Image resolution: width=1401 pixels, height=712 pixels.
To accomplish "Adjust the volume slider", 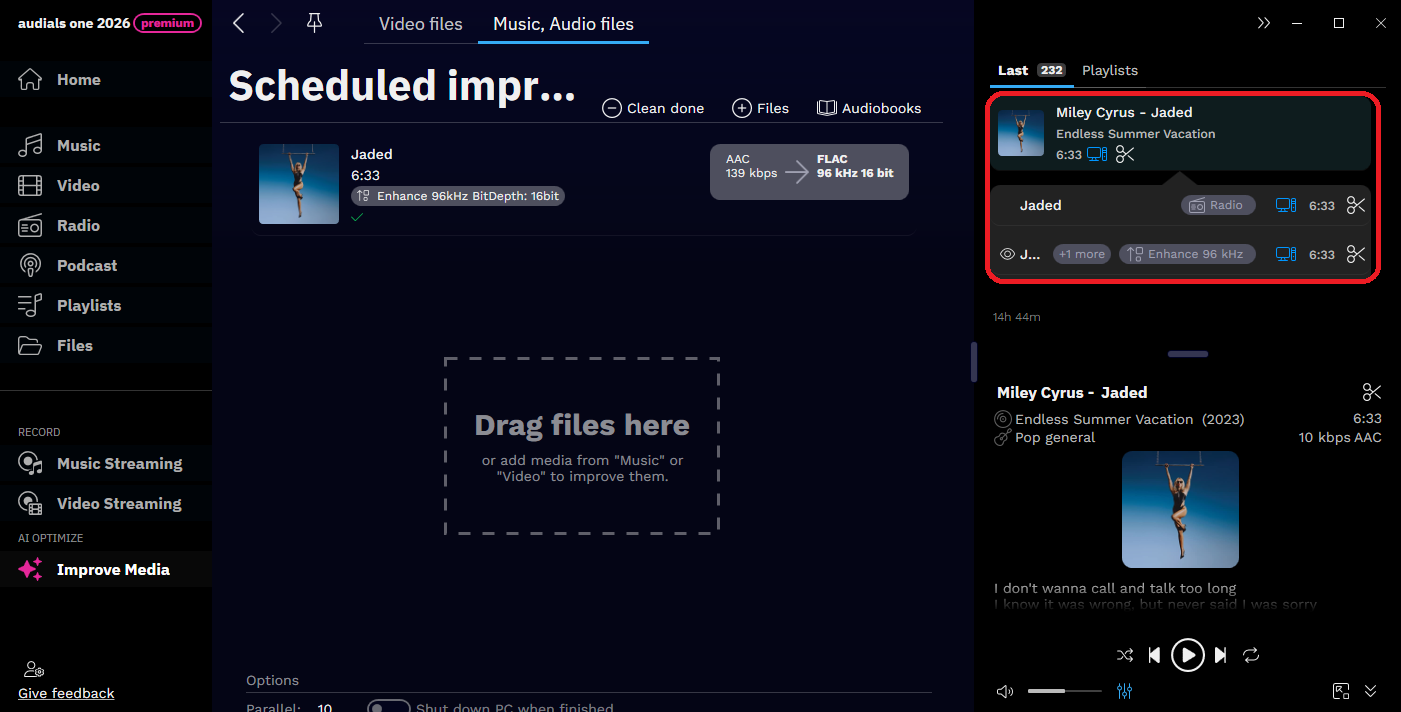I will 1064,690.
